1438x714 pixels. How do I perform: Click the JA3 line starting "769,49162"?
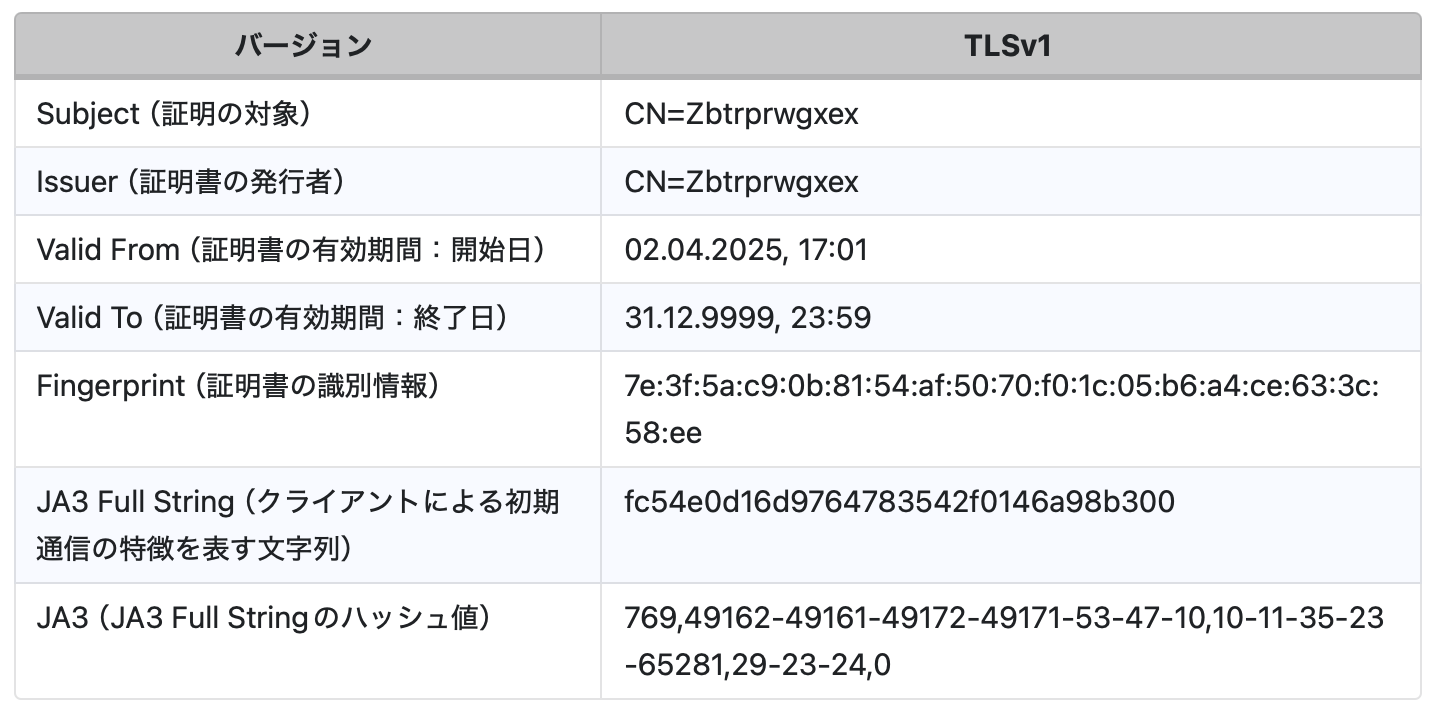tap(1004, 618)
